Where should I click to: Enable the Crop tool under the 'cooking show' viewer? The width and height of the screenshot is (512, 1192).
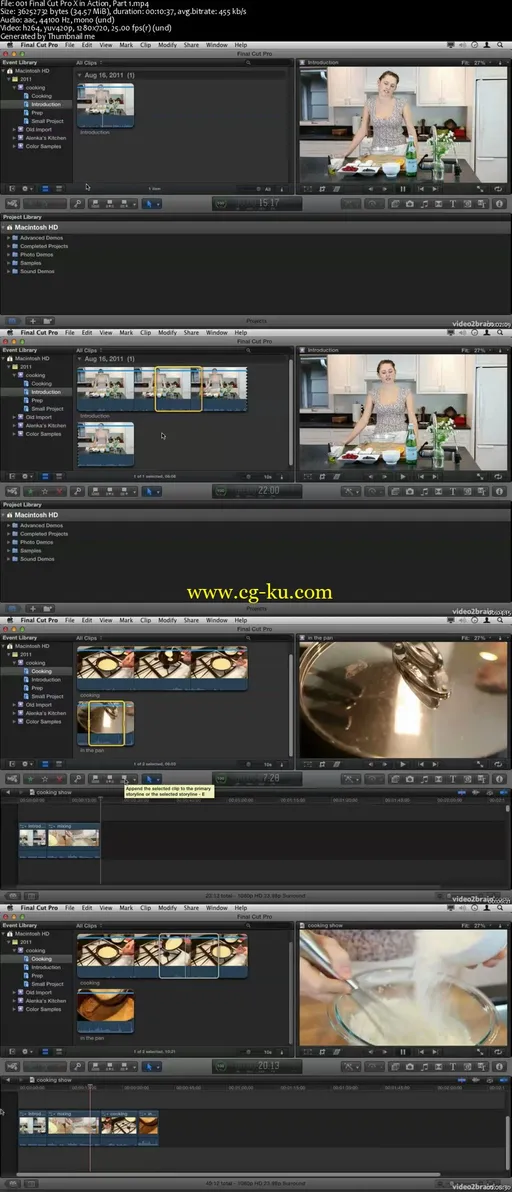322,1051
